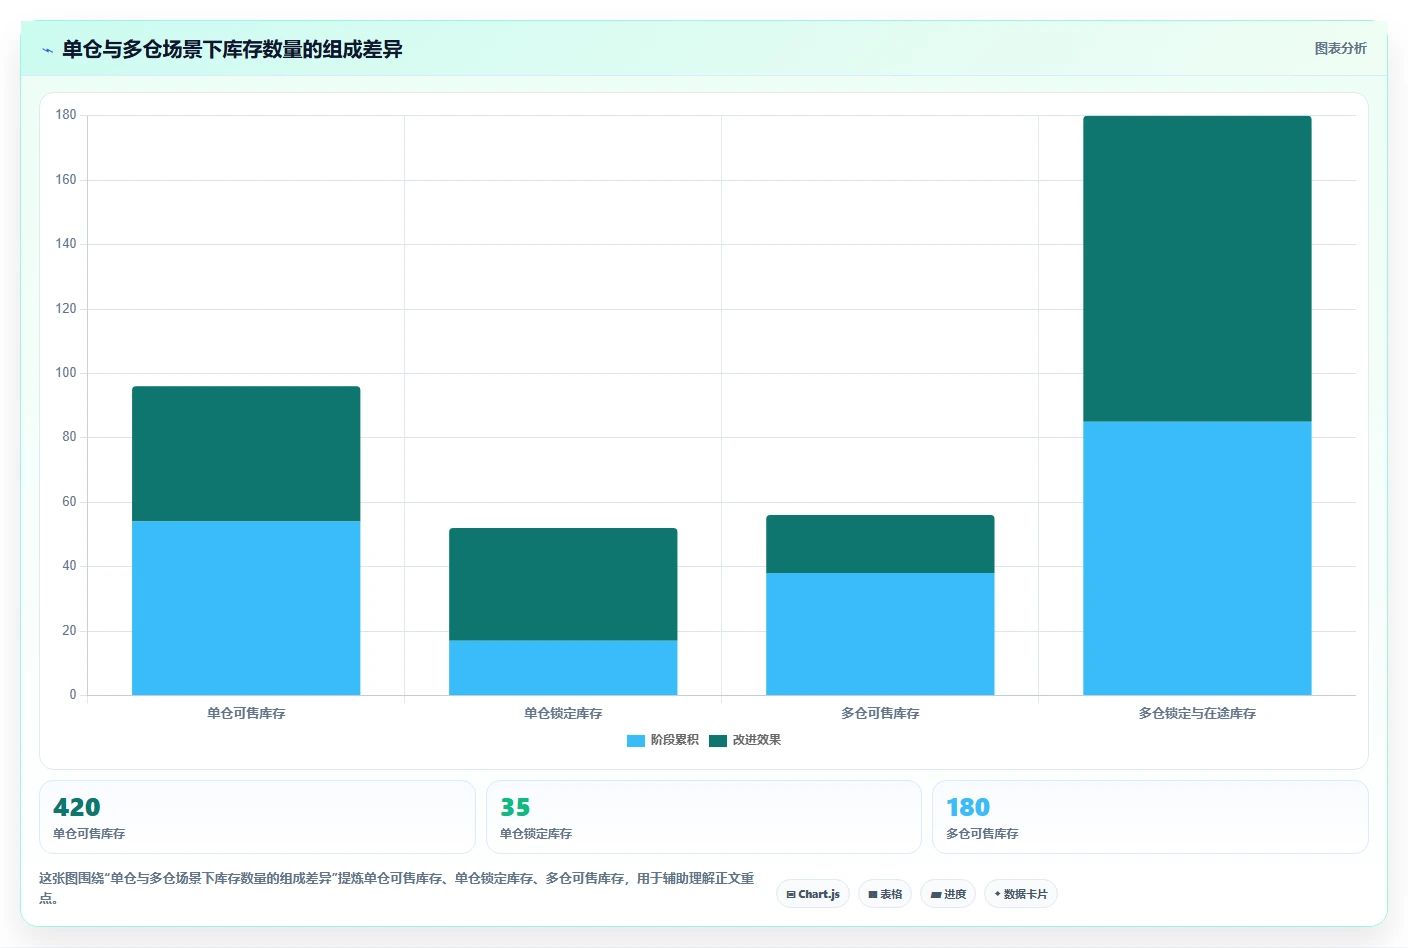
Task: Click the description paragraph below the cards
Action: coord(397,888)
